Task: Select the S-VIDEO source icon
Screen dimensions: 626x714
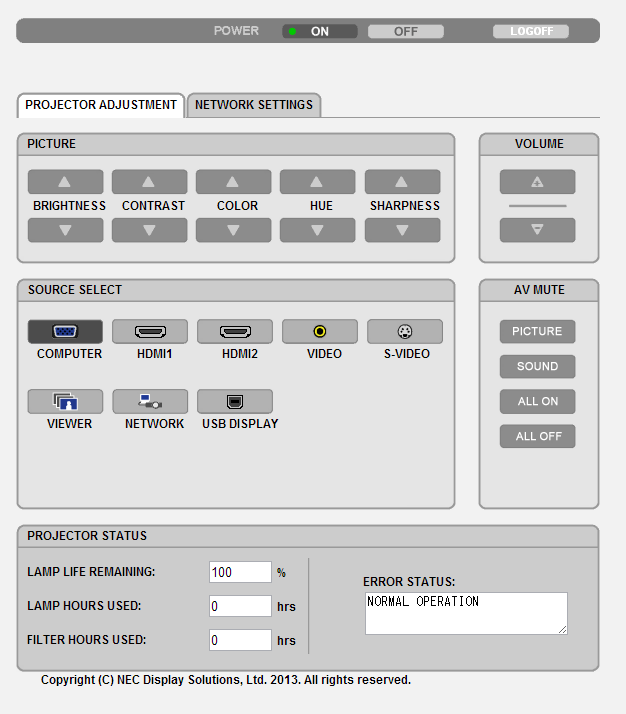Action: coord(405,331)
